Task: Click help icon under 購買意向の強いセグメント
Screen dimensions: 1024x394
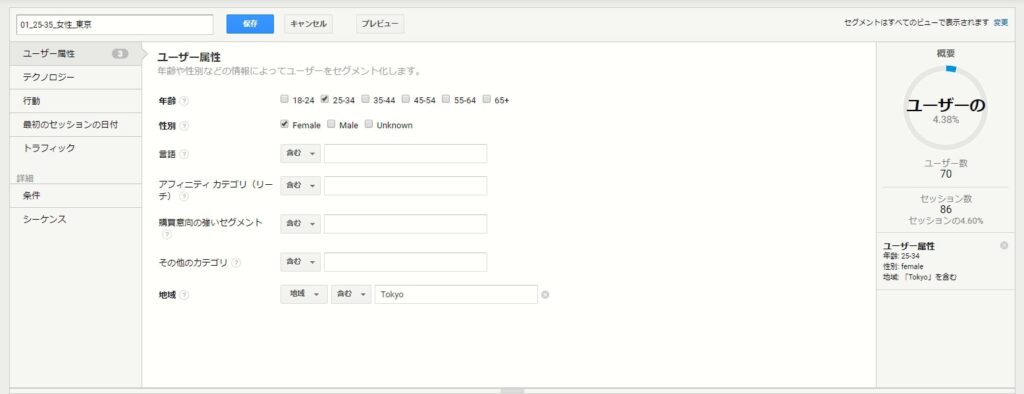Action: pyautogui.click(x=167, y=234)
